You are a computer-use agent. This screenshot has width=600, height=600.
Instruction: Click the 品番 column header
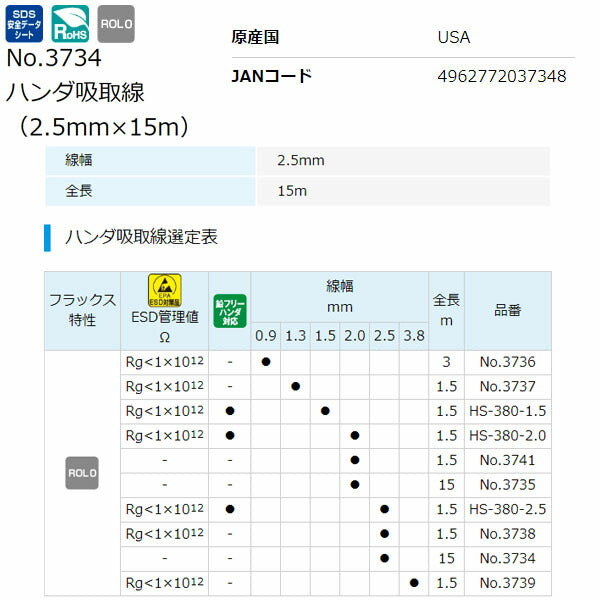click(507, 310)
